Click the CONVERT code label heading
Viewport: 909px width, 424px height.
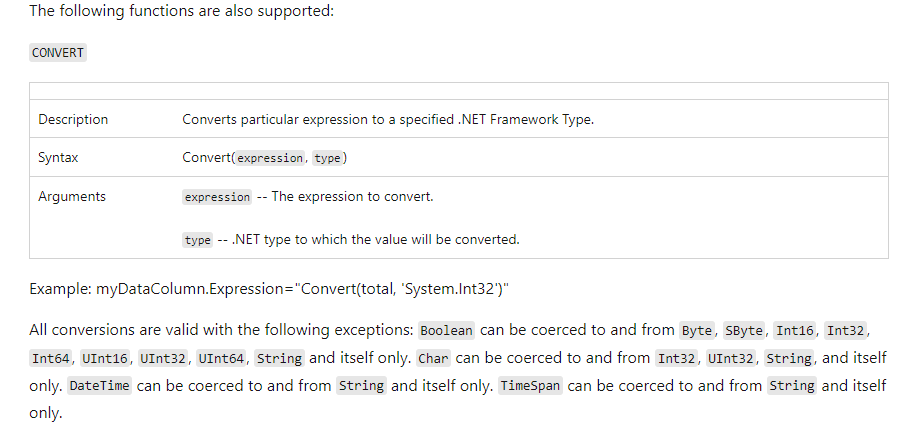(57, 53)
